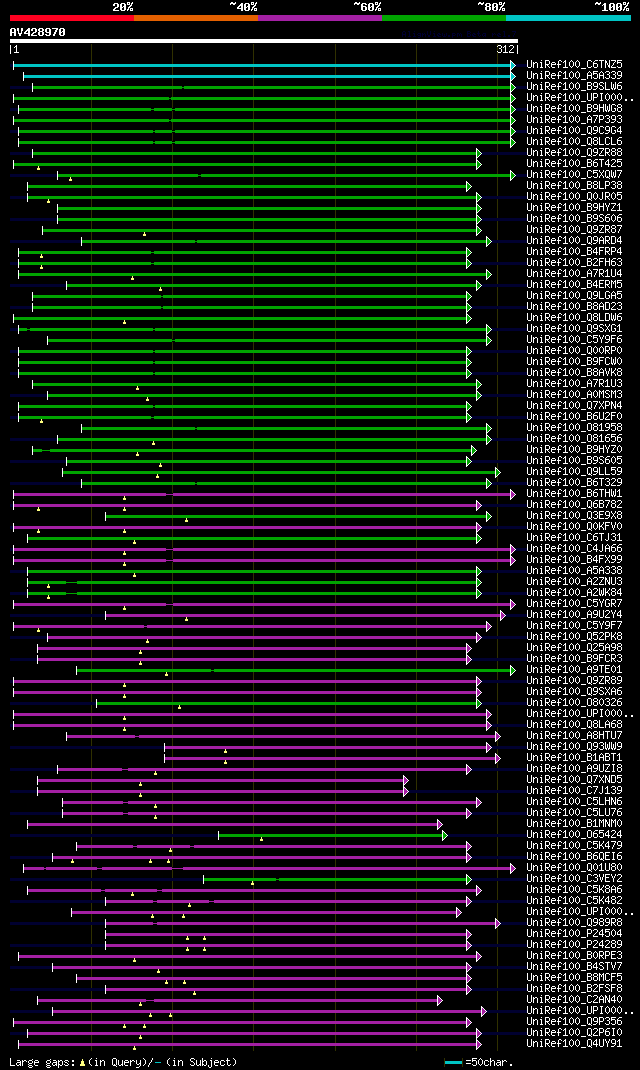
Task: Open hit UniRef100_A0MSM3
Action: coord(574,395)
